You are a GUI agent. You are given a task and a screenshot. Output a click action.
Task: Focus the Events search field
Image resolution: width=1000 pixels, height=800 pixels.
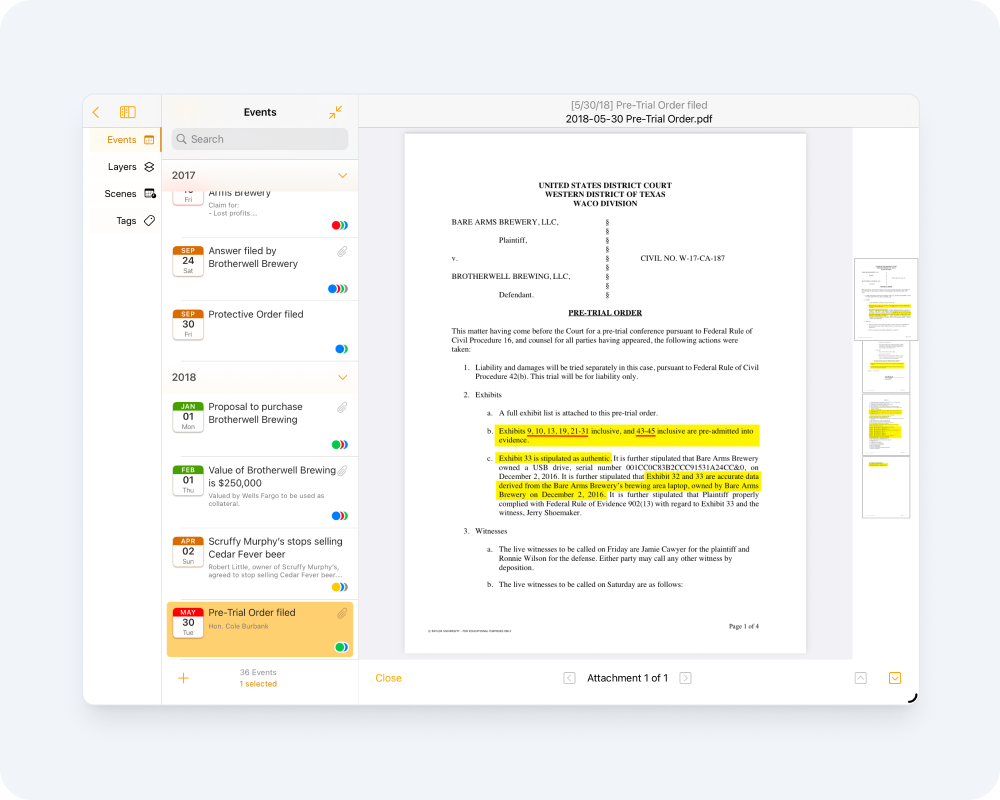[x=260, y=139]
